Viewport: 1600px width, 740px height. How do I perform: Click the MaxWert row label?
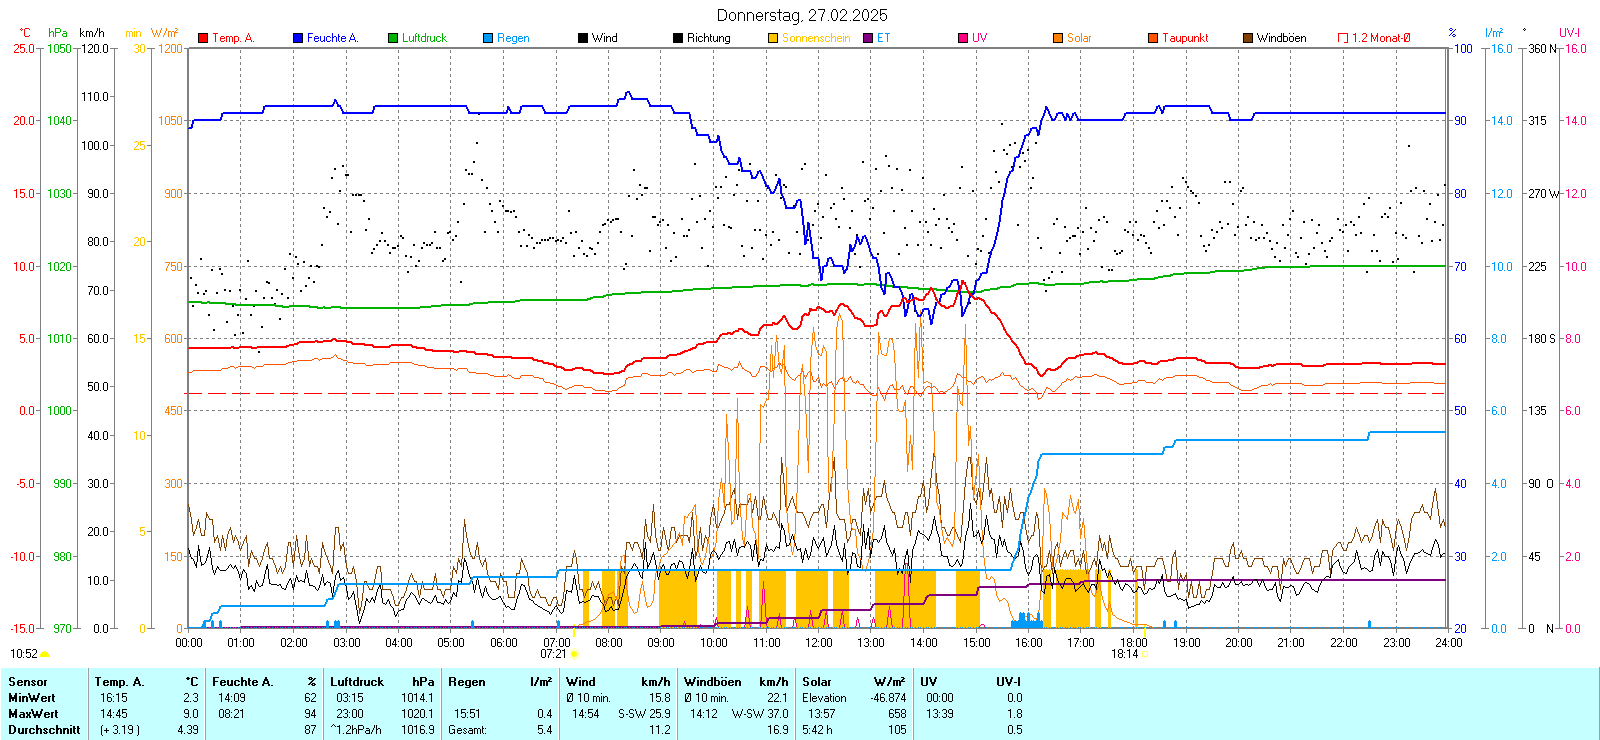coord(33,714)
